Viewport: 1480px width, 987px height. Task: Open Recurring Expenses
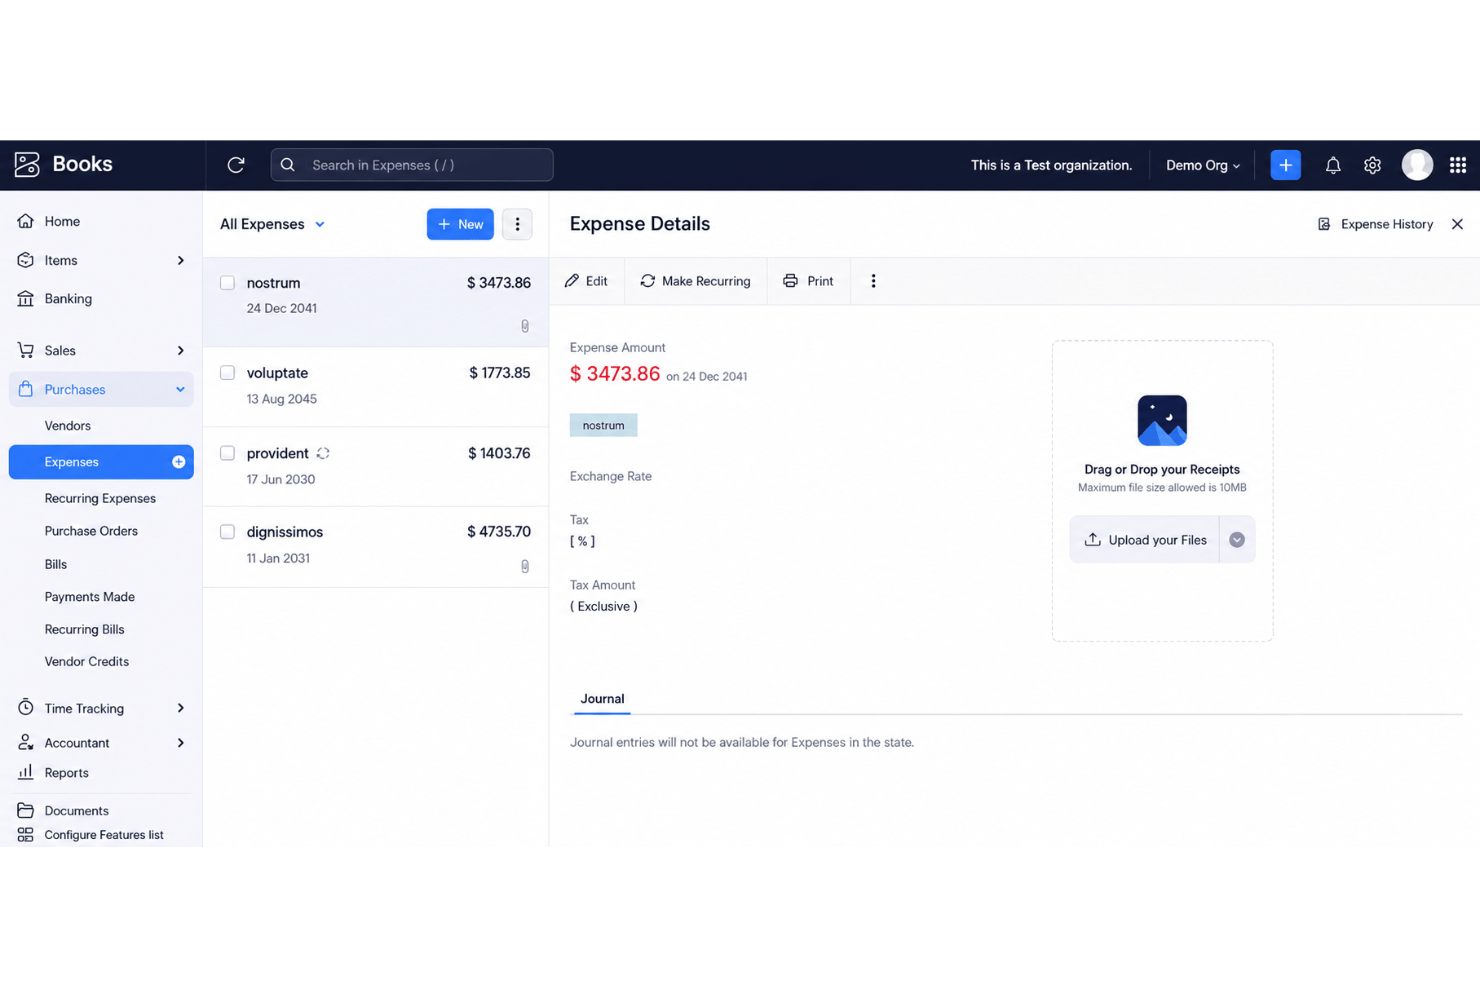tap(100, 498)
